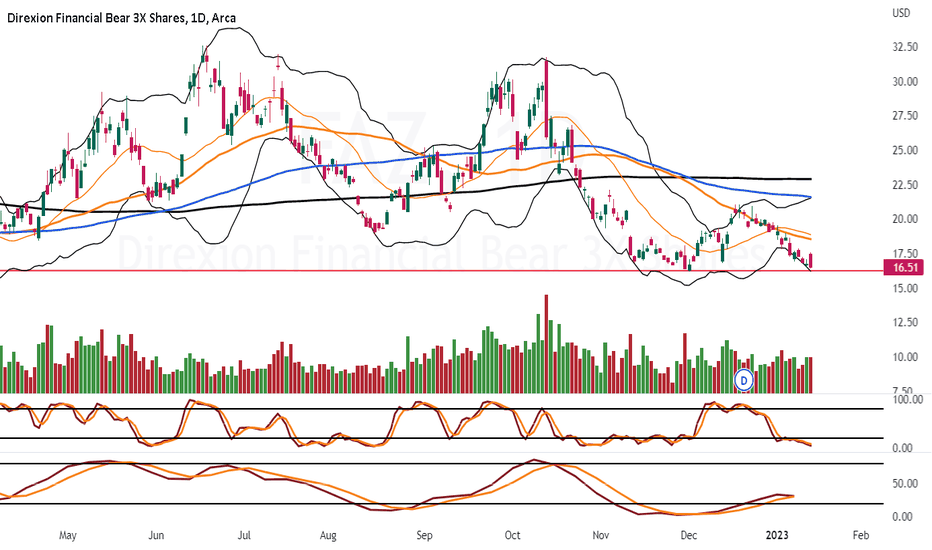
Task: Click the 30.00 price axis label
Action: click(905, 81)
